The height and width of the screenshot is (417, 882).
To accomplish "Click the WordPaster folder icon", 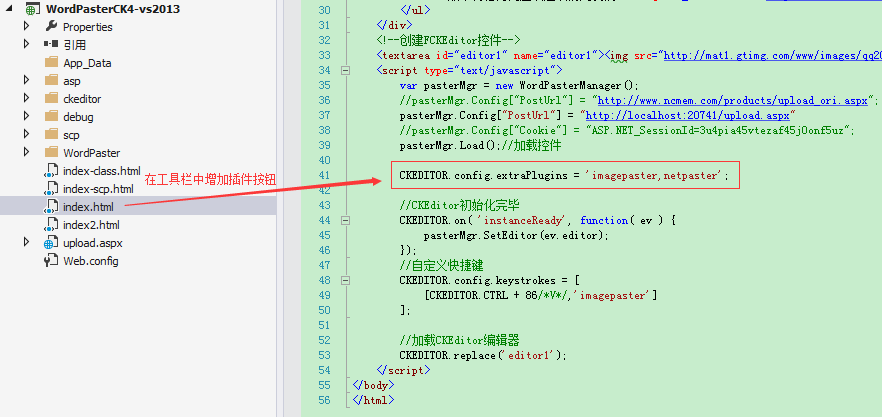I will [51, 152].
